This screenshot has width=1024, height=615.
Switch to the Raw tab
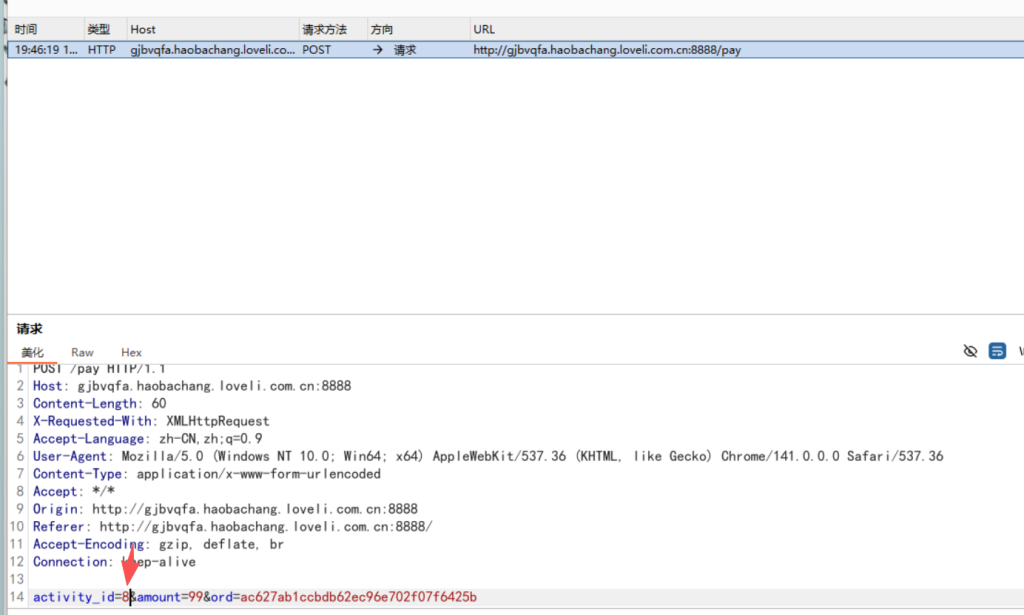click(82, 352)
